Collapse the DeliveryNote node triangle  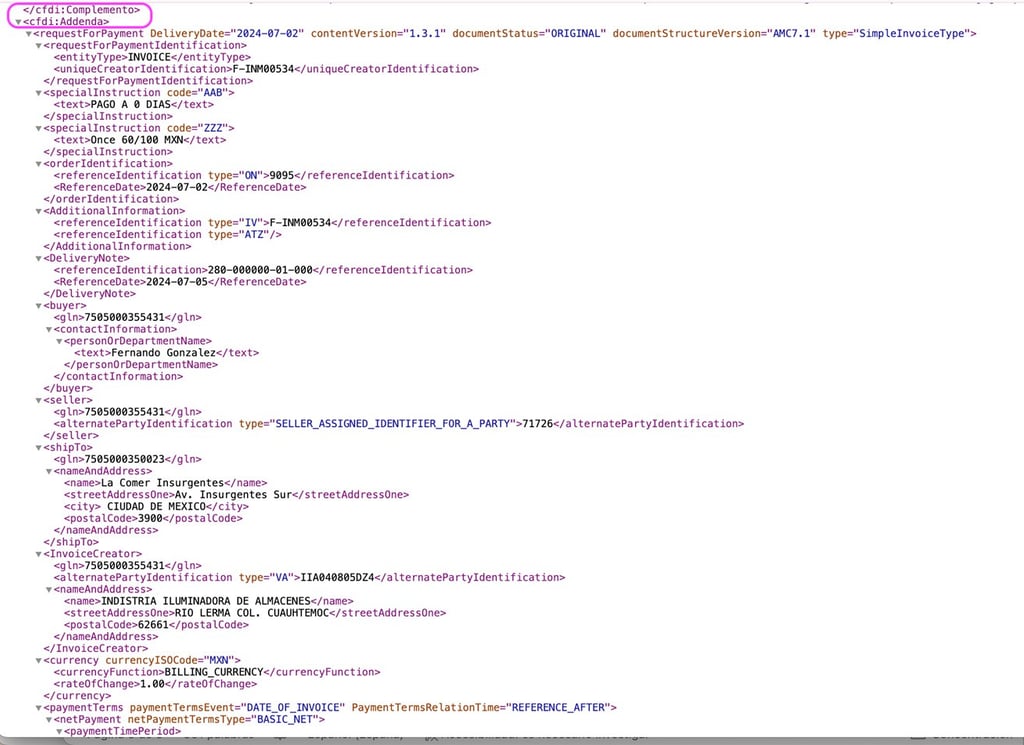coord(39,259)
